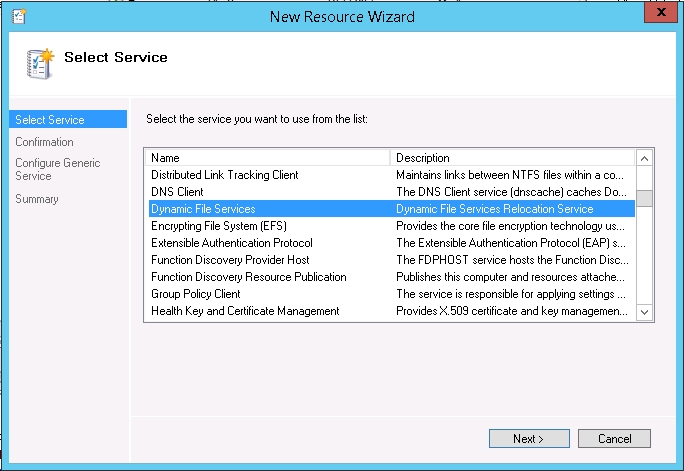
Task: Click the Select Service header icon
Action: pyautogui.click(x=38, y=61)
